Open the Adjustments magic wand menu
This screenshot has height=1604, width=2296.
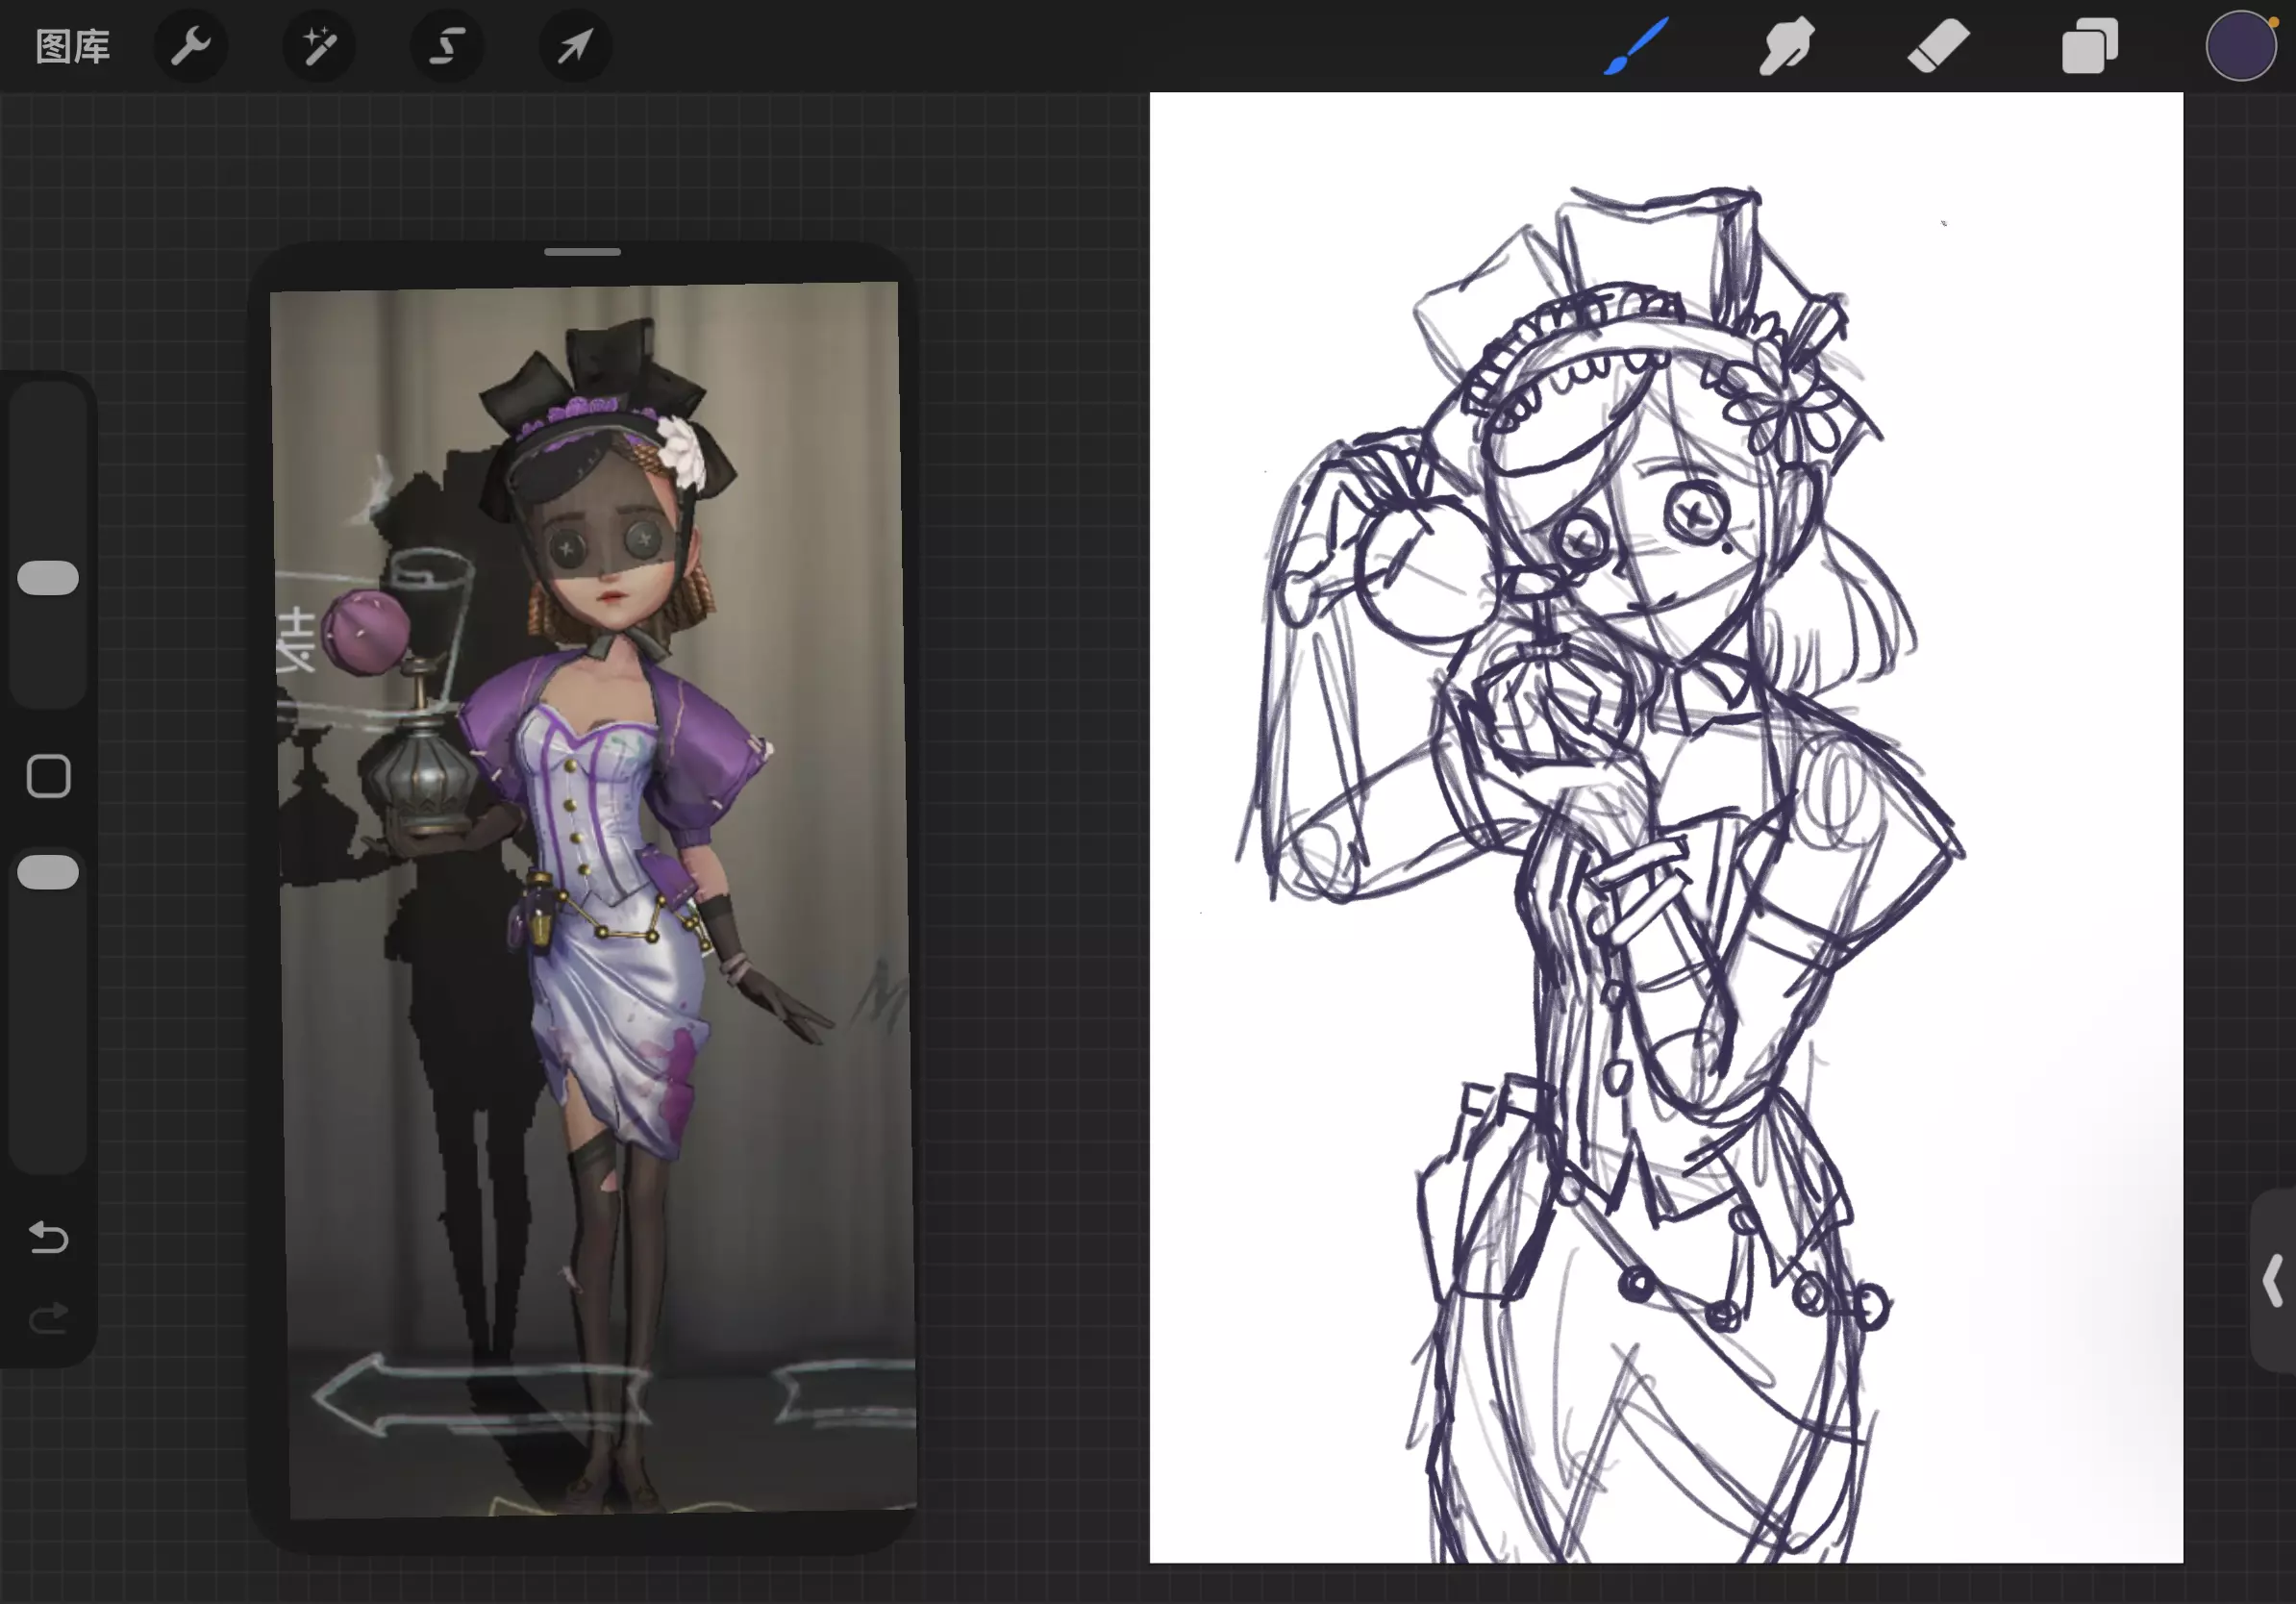pos(318,46)
